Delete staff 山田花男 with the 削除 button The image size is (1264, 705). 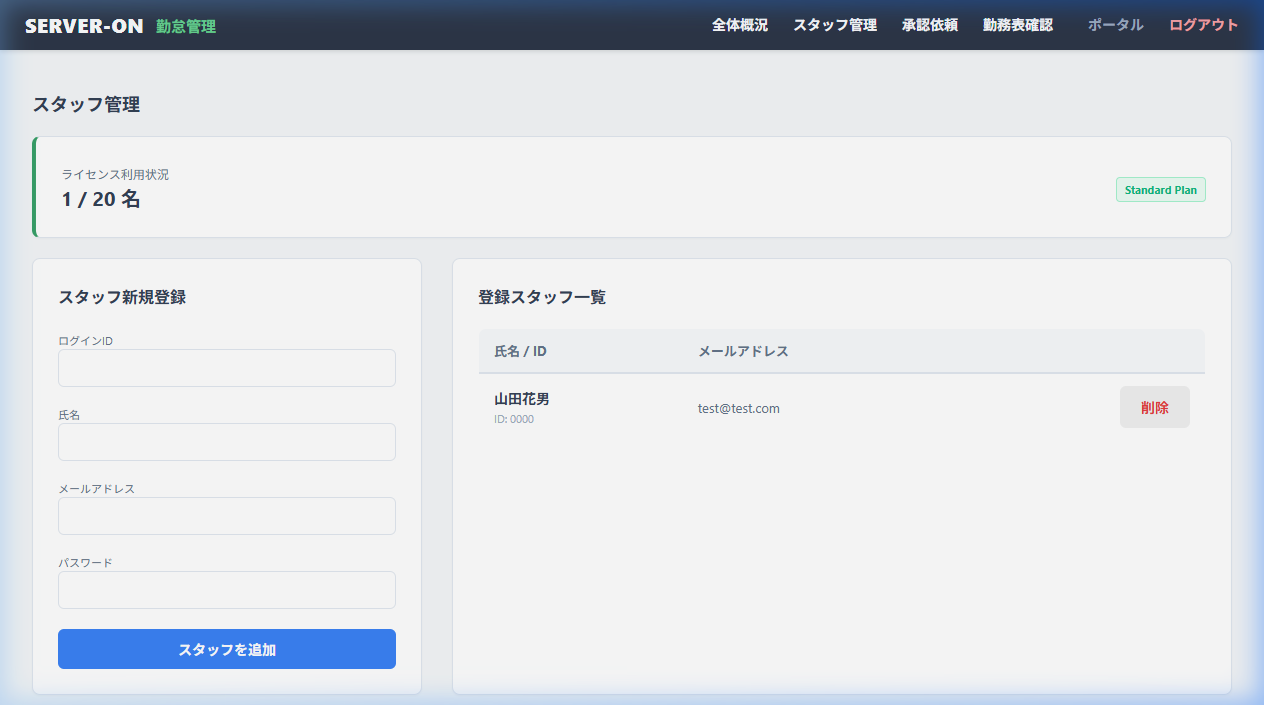point(1154,407)
